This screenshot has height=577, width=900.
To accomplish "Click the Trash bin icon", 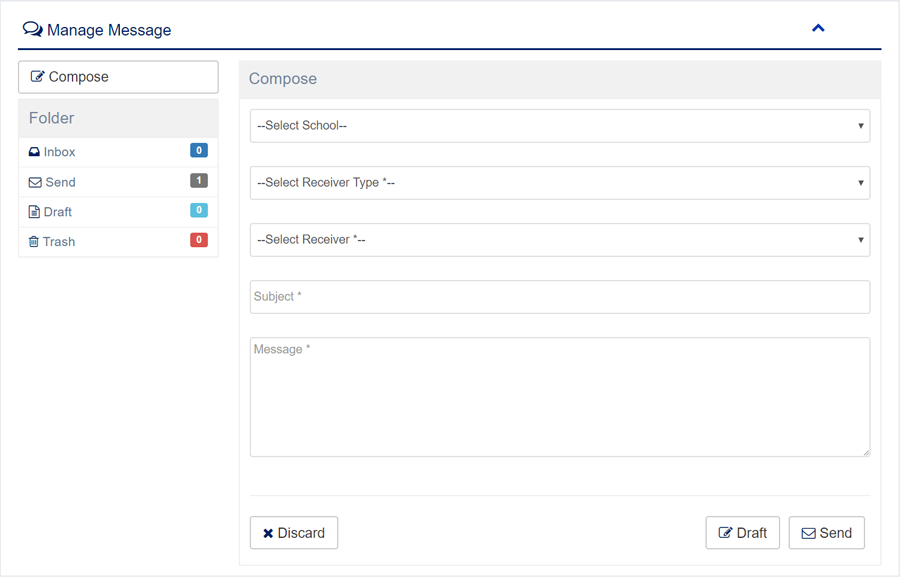I will coord(34,242).
